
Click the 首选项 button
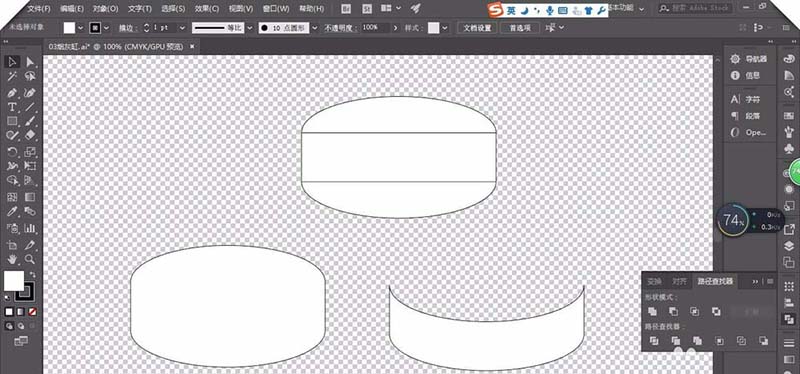click(x=520, y=28)
